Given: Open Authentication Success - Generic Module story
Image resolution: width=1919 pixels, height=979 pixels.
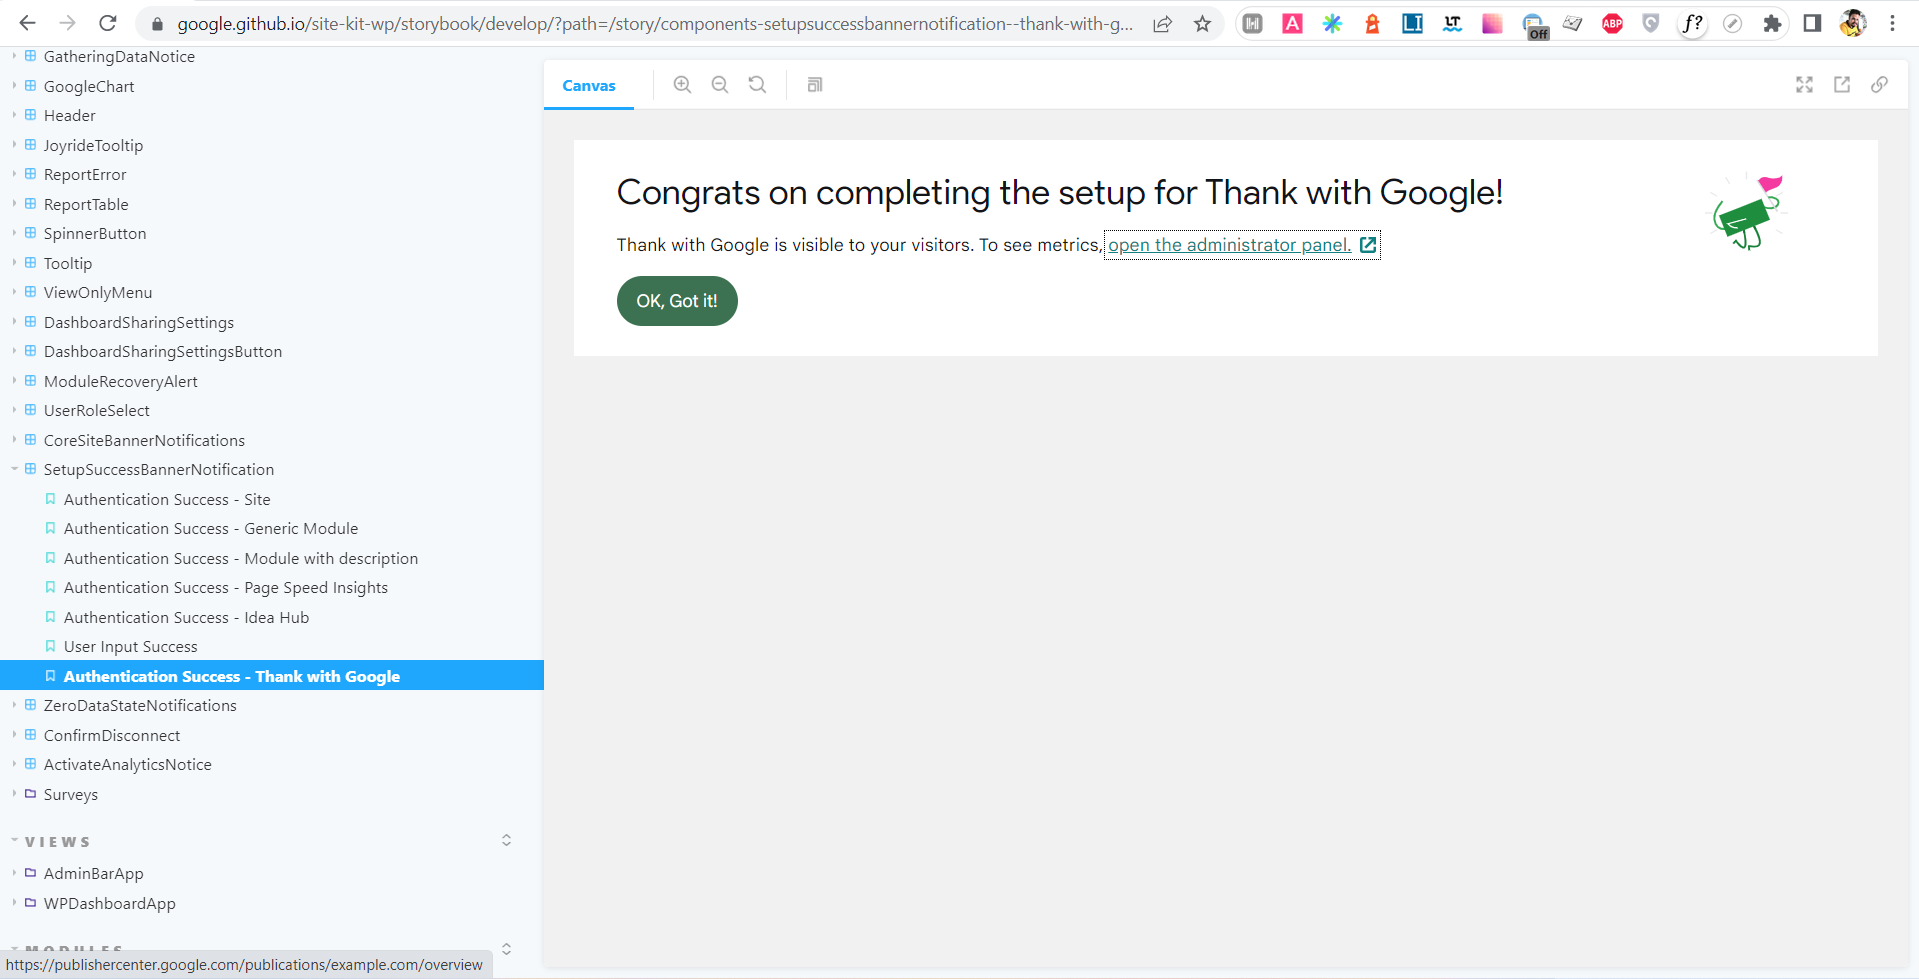Looking at the screenshot, I should pyautogui.click(x=211, y=528).
